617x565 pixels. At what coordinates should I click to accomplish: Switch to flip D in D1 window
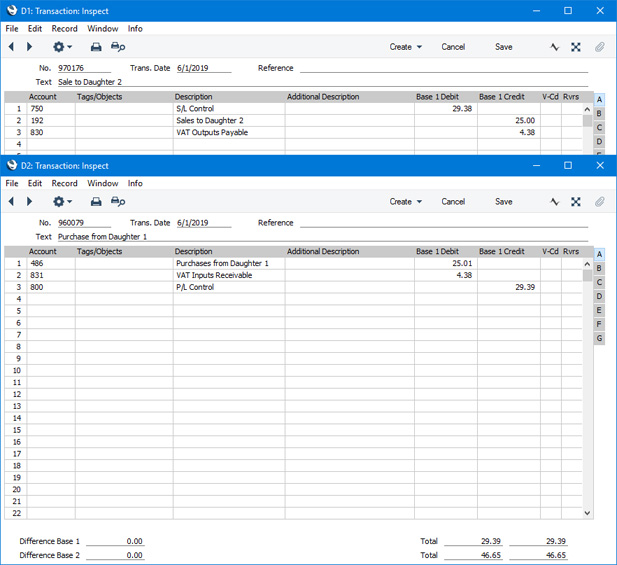click(x=599, y=142)
